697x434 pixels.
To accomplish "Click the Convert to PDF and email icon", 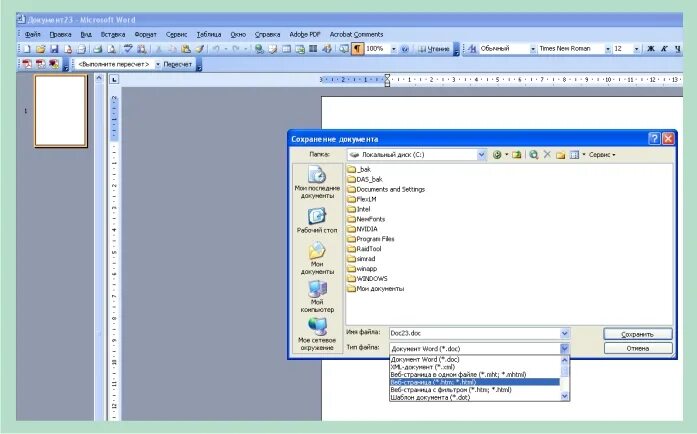I will click(x=40, y=64).
